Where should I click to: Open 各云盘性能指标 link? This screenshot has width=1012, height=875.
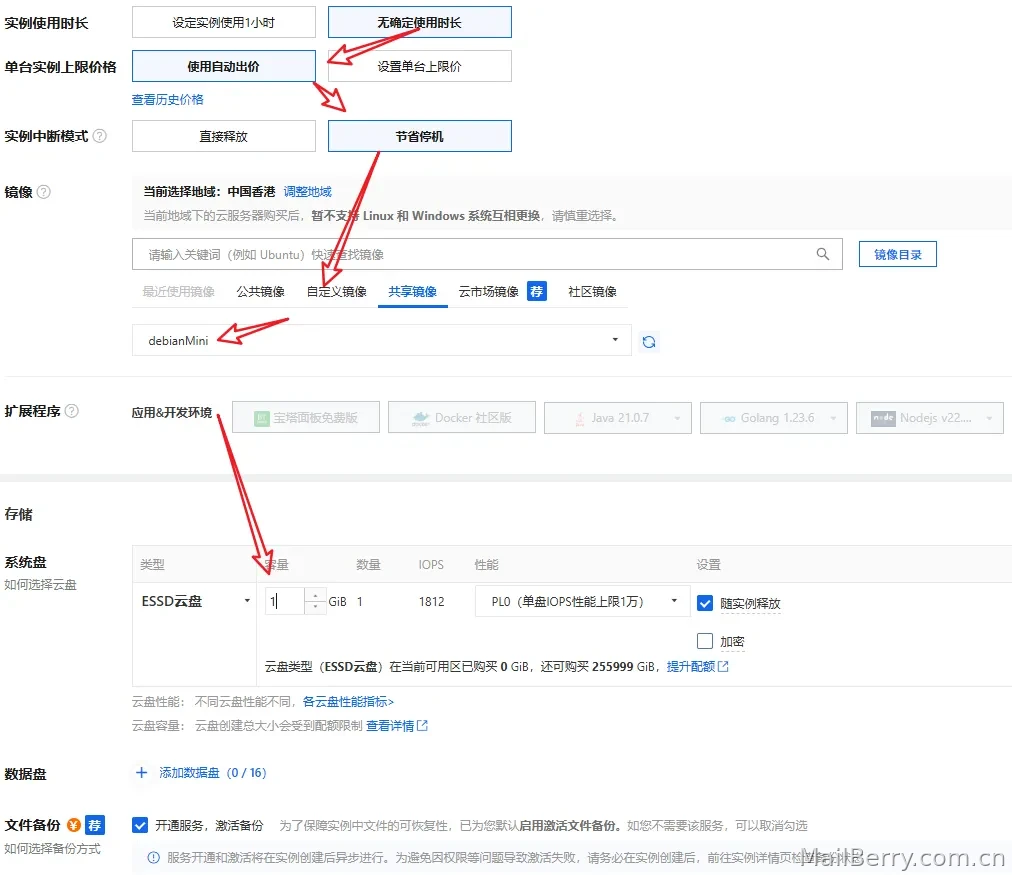[348, 701]
